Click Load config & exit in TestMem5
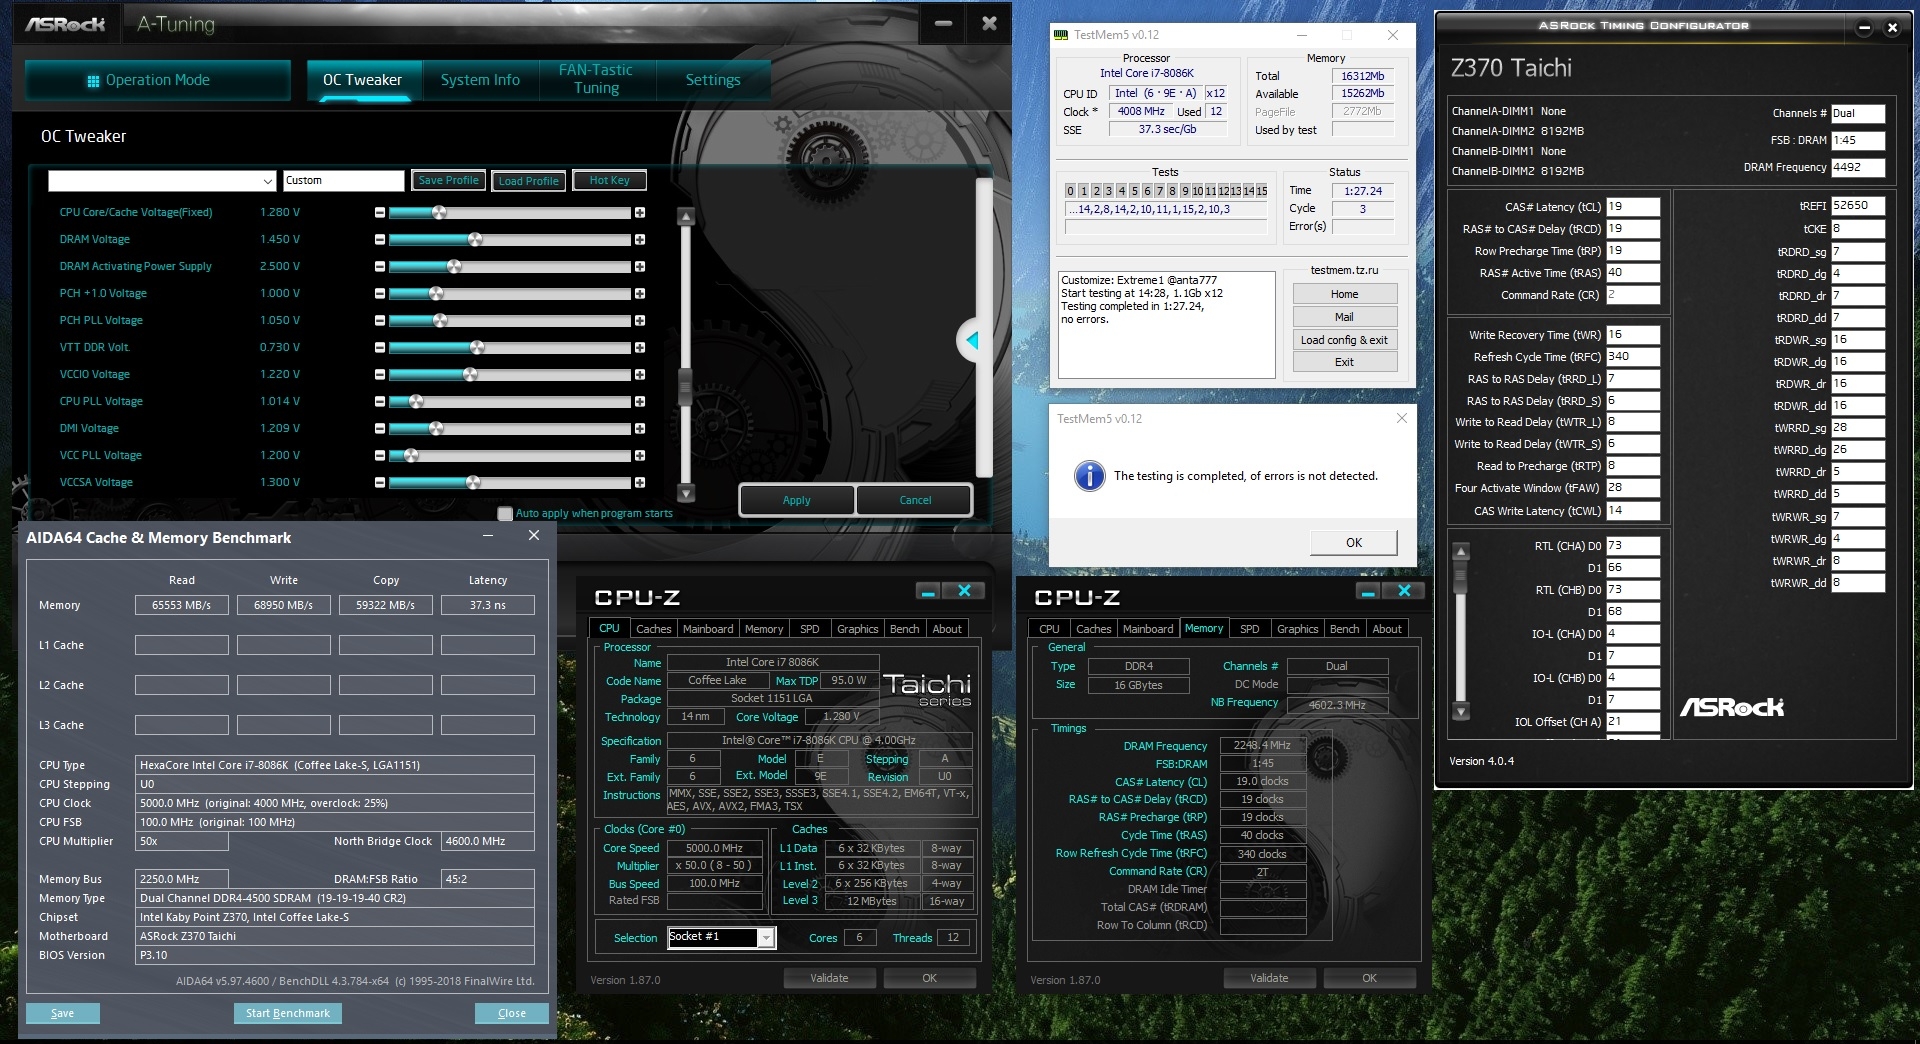Screen dimensions: 1920x1044 [1344, 340]
